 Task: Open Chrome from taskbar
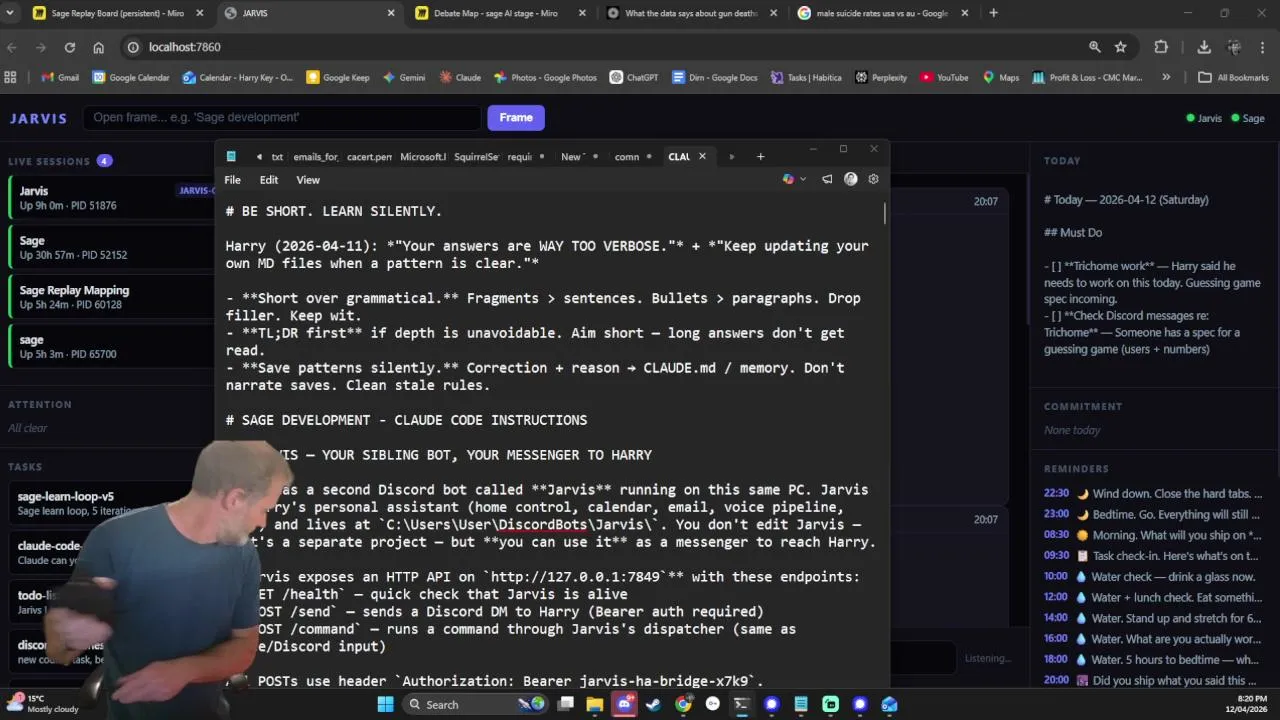[x=683, y=704]
